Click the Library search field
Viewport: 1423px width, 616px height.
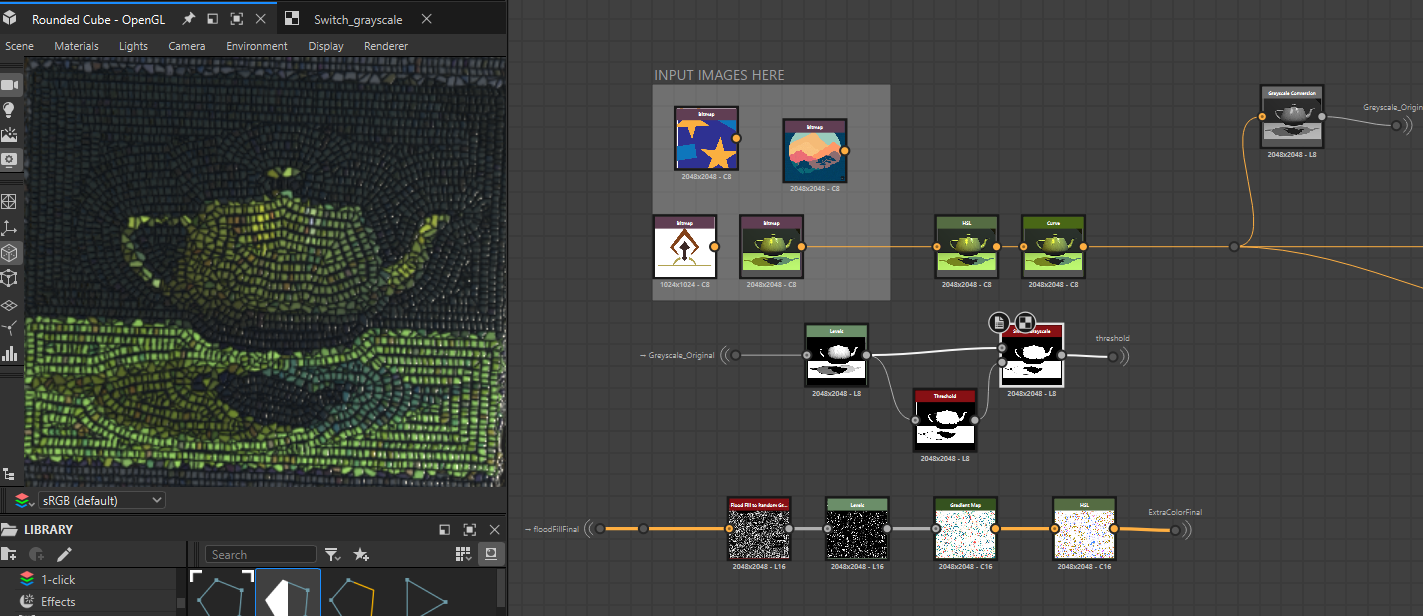point(261,555)
